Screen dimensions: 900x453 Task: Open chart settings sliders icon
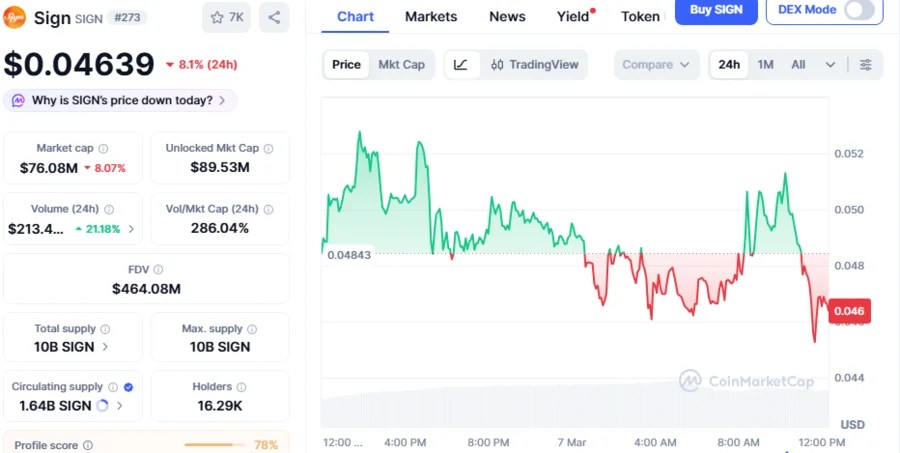(866, 65)
